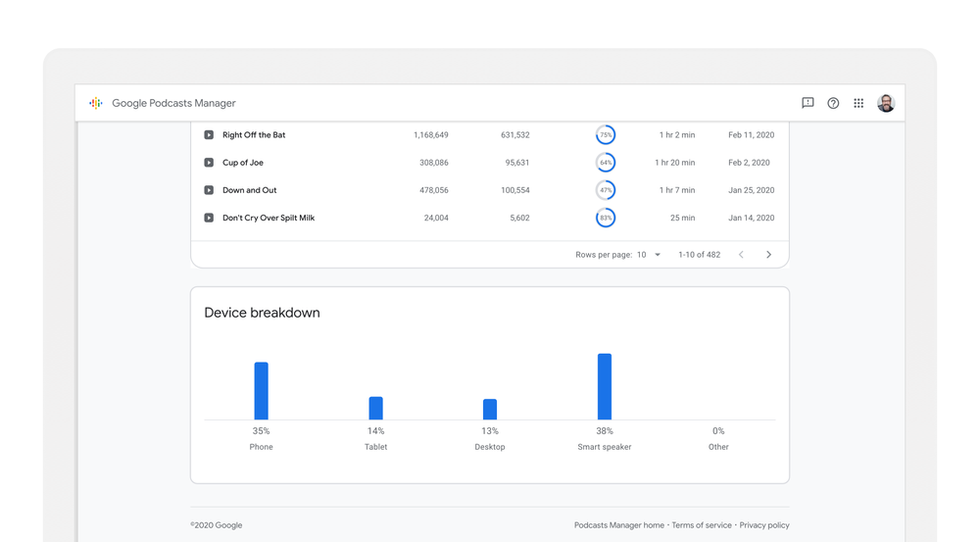This screenshot has height=542, width=980.
Task: Open the Privacy policy link
Action: point(764,525)
